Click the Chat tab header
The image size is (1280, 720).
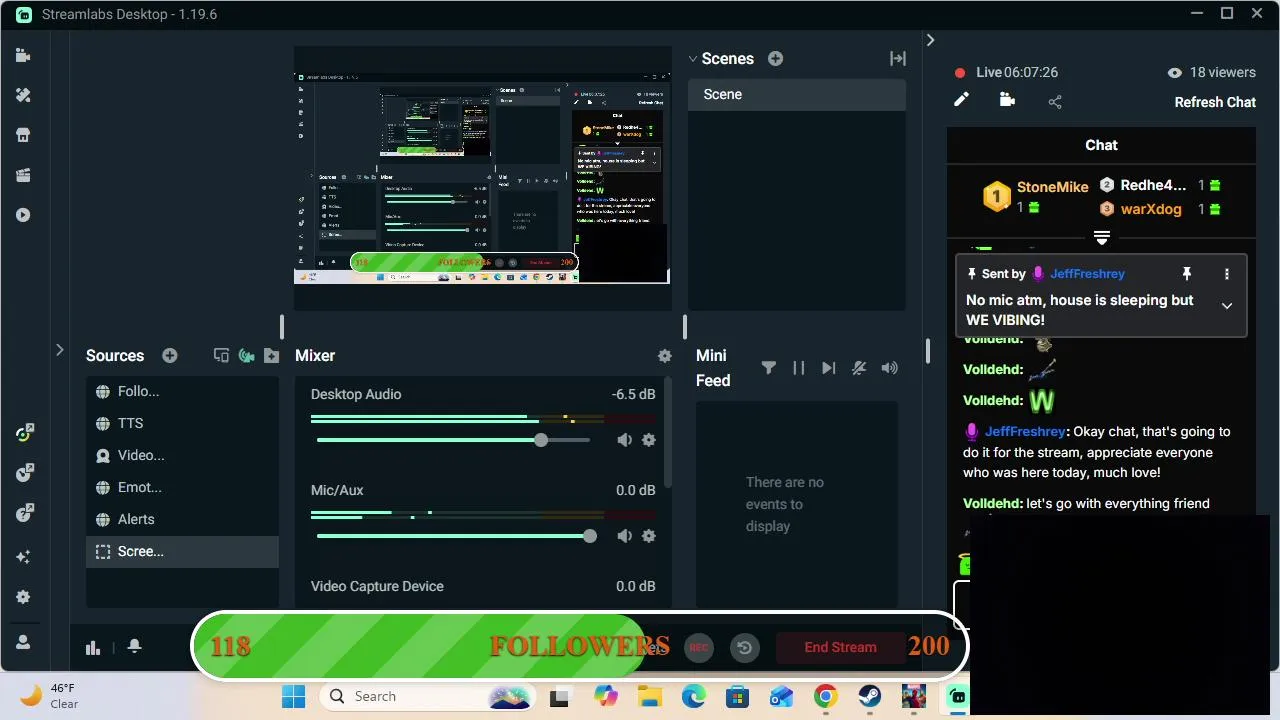1101,145
